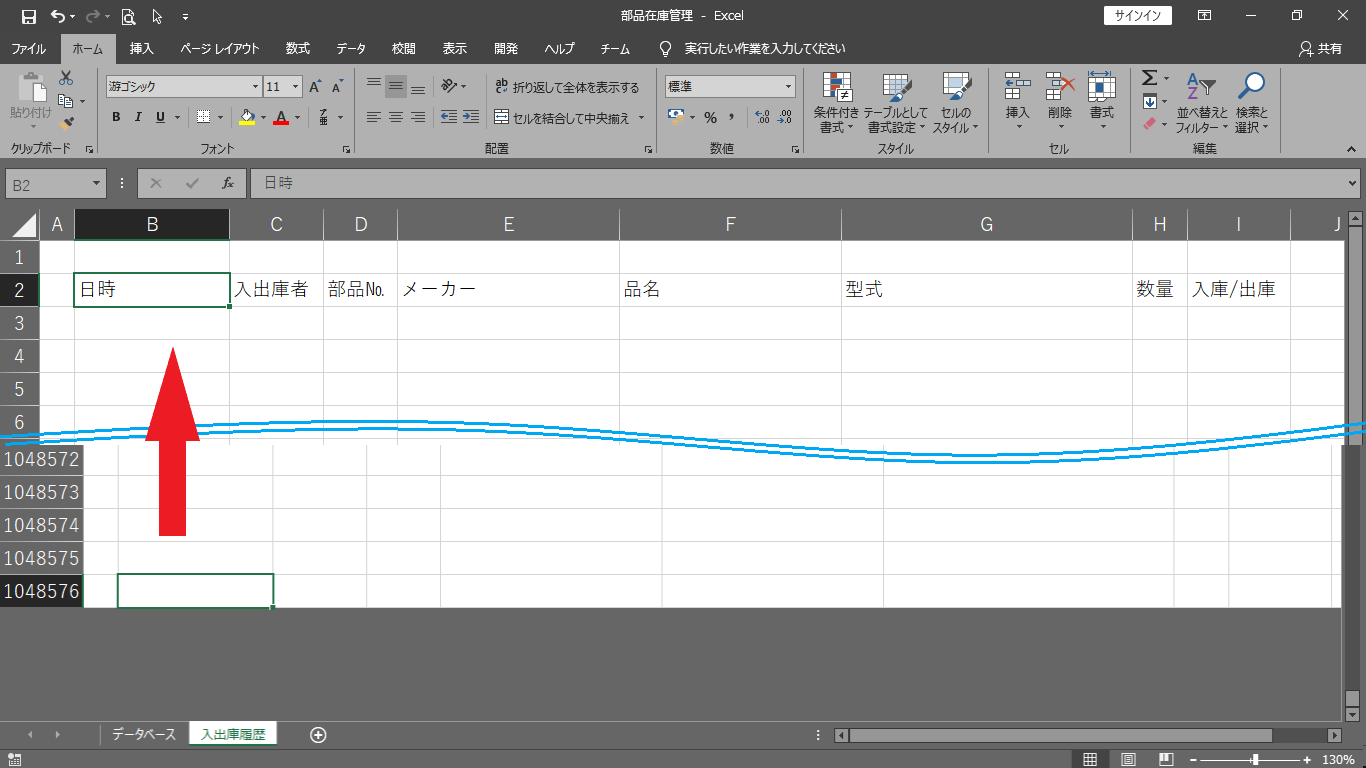
Task: Toggle Italic formatting
Action: pyautogui.click(x=138, y=117)
